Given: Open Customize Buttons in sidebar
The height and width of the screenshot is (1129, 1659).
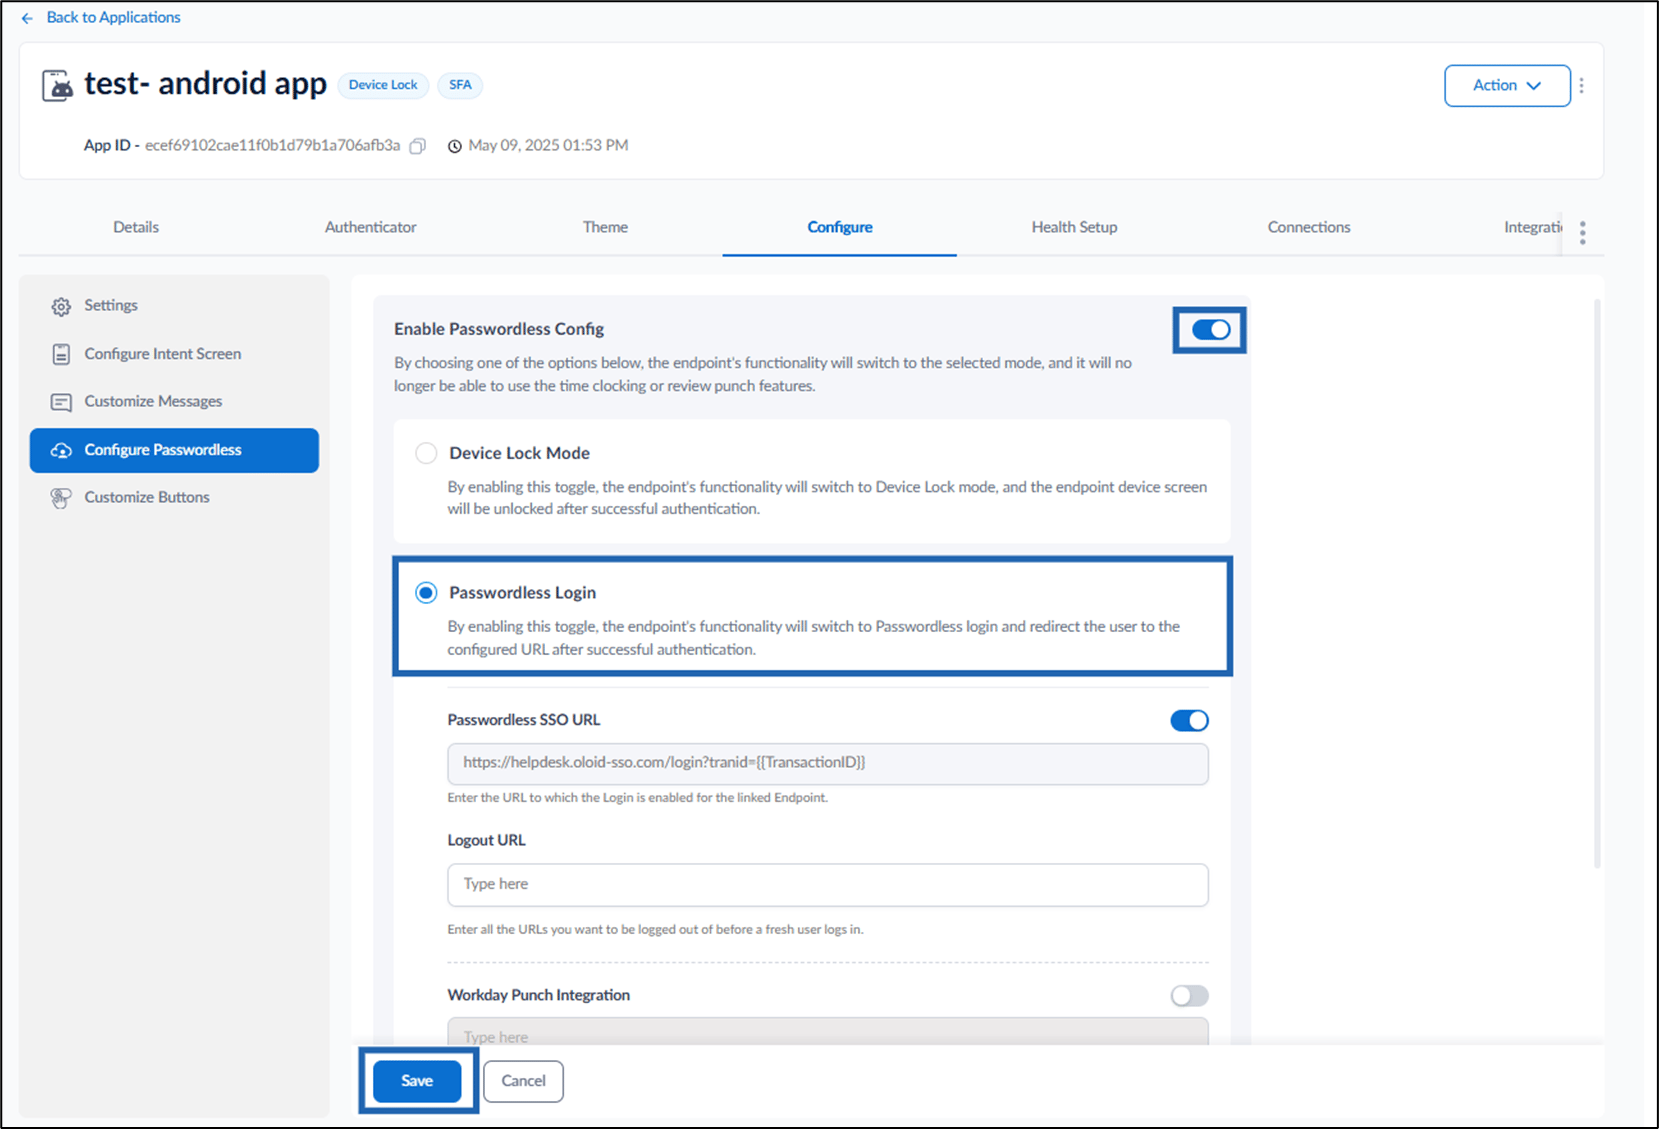Looking at the screenshot, I should [174, 498].
